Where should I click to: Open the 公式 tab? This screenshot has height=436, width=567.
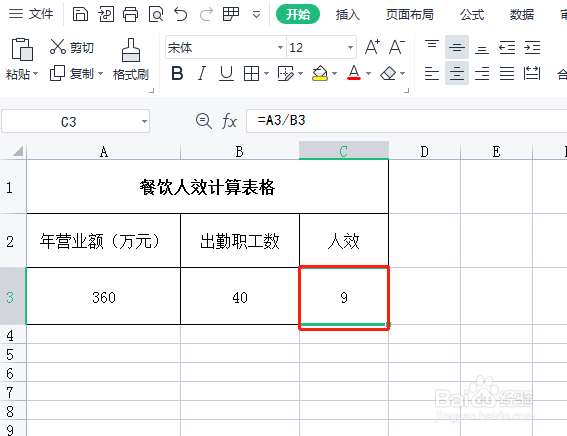click(x=472, y=14)
